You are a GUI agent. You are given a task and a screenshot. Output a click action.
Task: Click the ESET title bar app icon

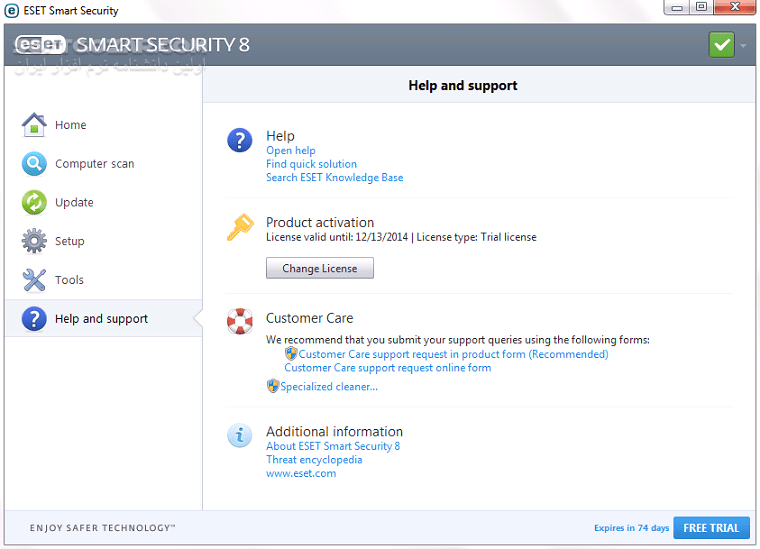12,10
